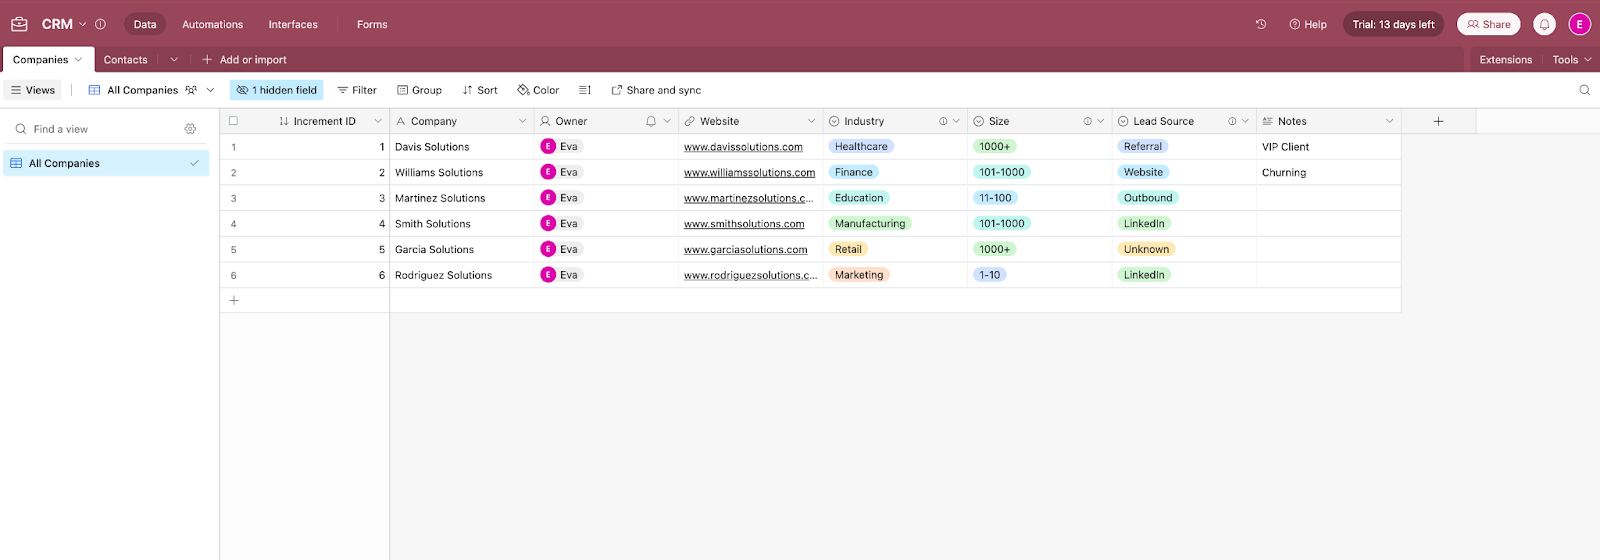The height and width of the screenshot is (560, 1600).
Task: Click the Churning notes cell
Action: coord(1328,172)
